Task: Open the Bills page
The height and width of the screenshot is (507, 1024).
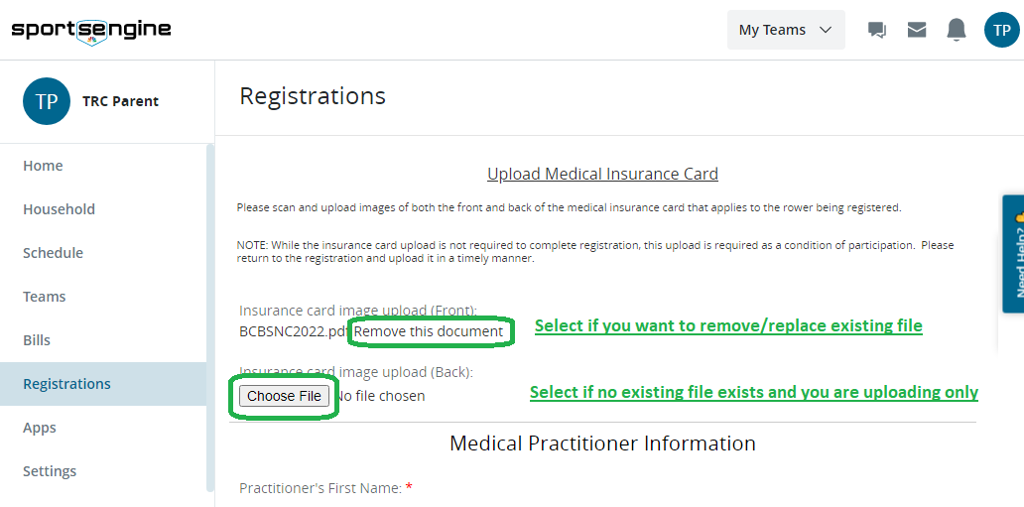Action: [37, 340]
